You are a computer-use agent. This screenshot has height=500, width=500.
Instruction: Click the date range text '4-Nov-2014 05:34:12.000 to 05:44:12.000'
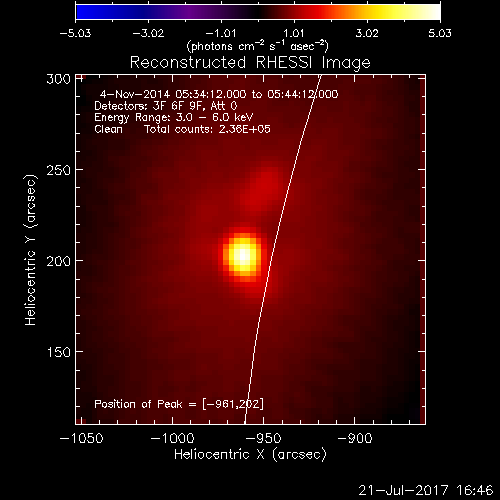[x=219, y=94]
